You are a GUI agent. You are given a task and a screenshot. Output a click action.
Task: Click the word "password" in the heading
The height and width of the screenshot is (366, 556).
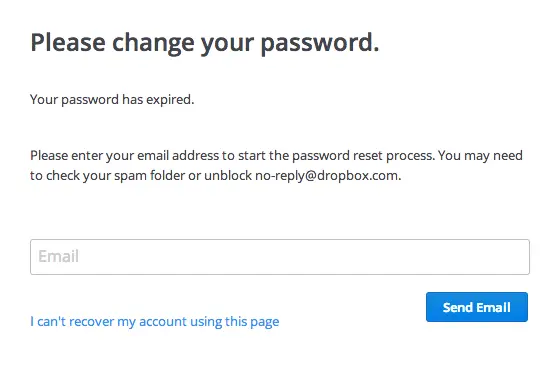point(320,44)
